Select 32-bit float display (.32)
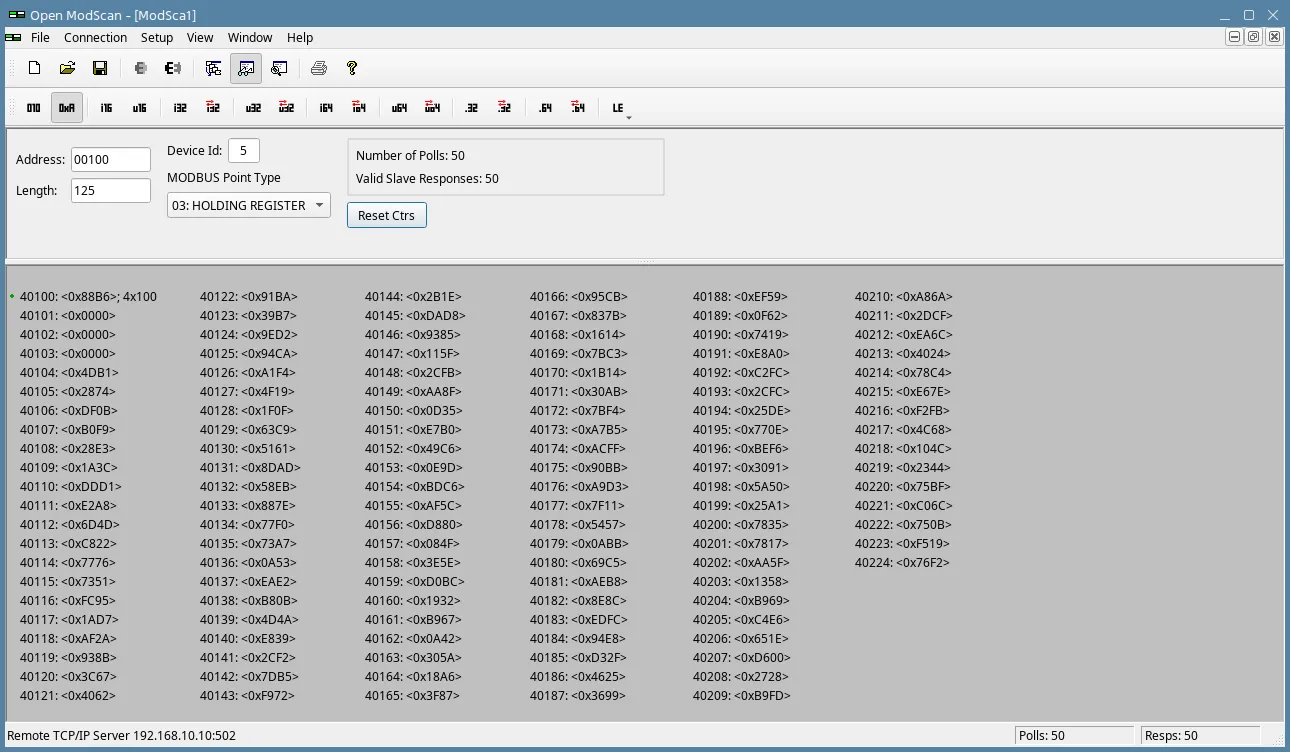 tap(471, 107)
